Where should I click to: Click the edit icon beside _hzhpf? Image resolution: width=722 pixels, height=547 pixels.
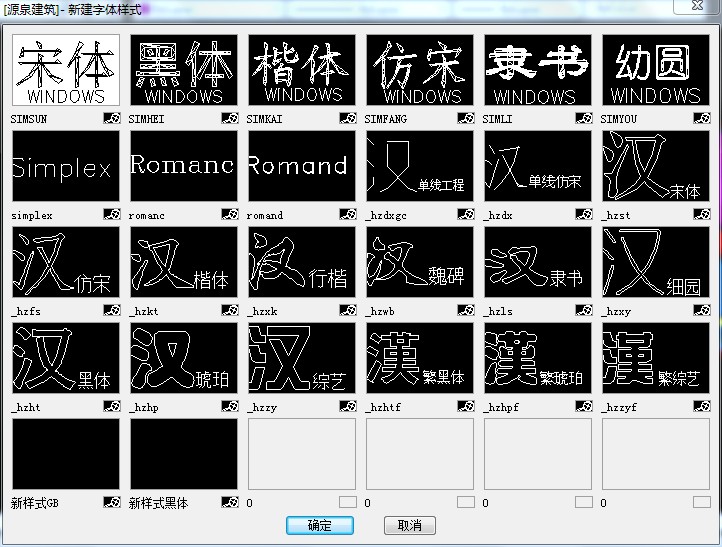(x=584, y=406)
